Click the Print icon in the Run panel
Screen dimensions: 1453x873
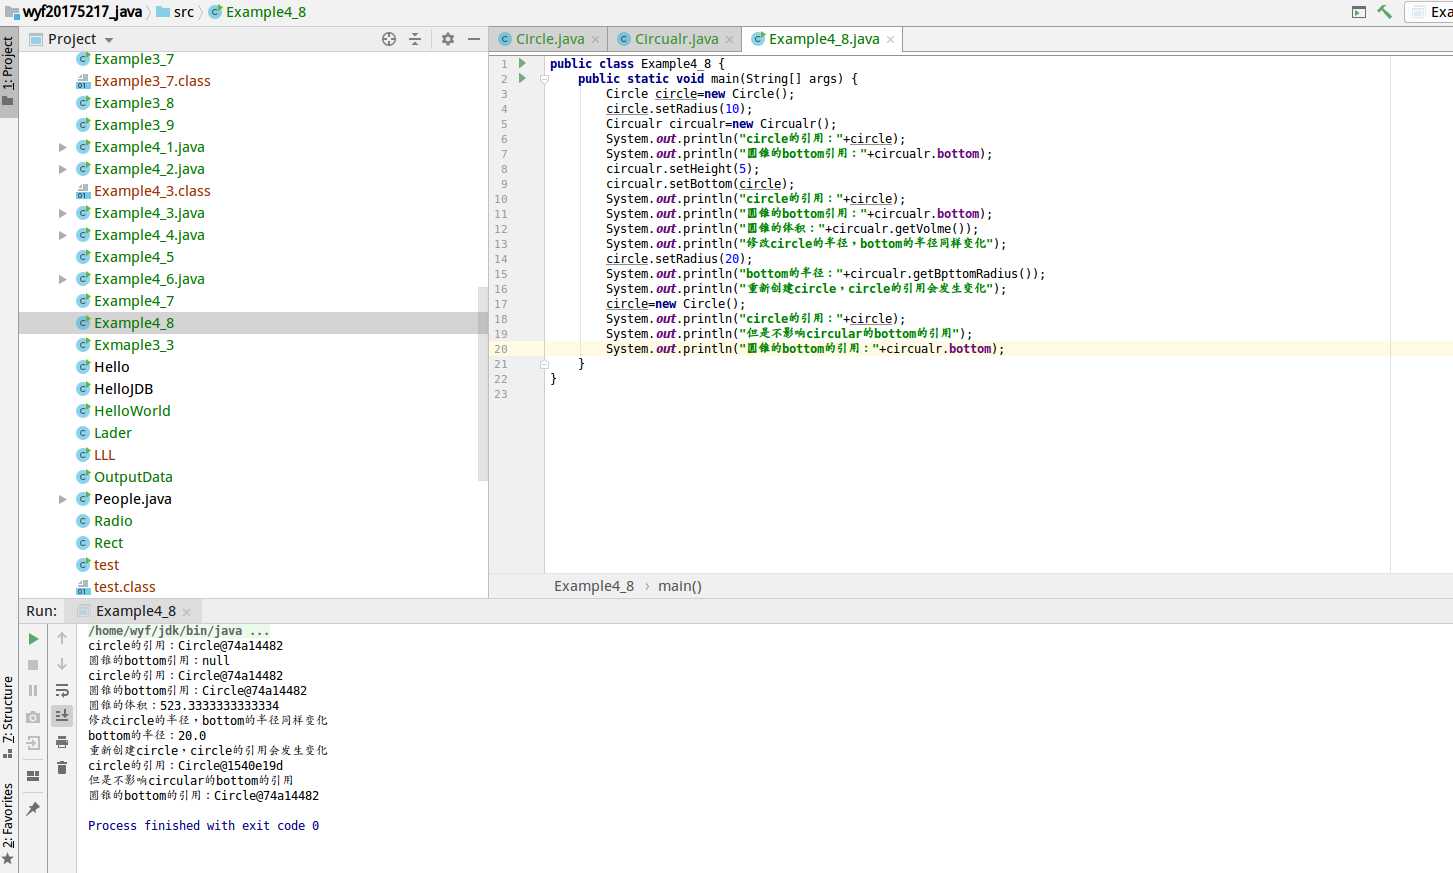(x=62, y=742)
